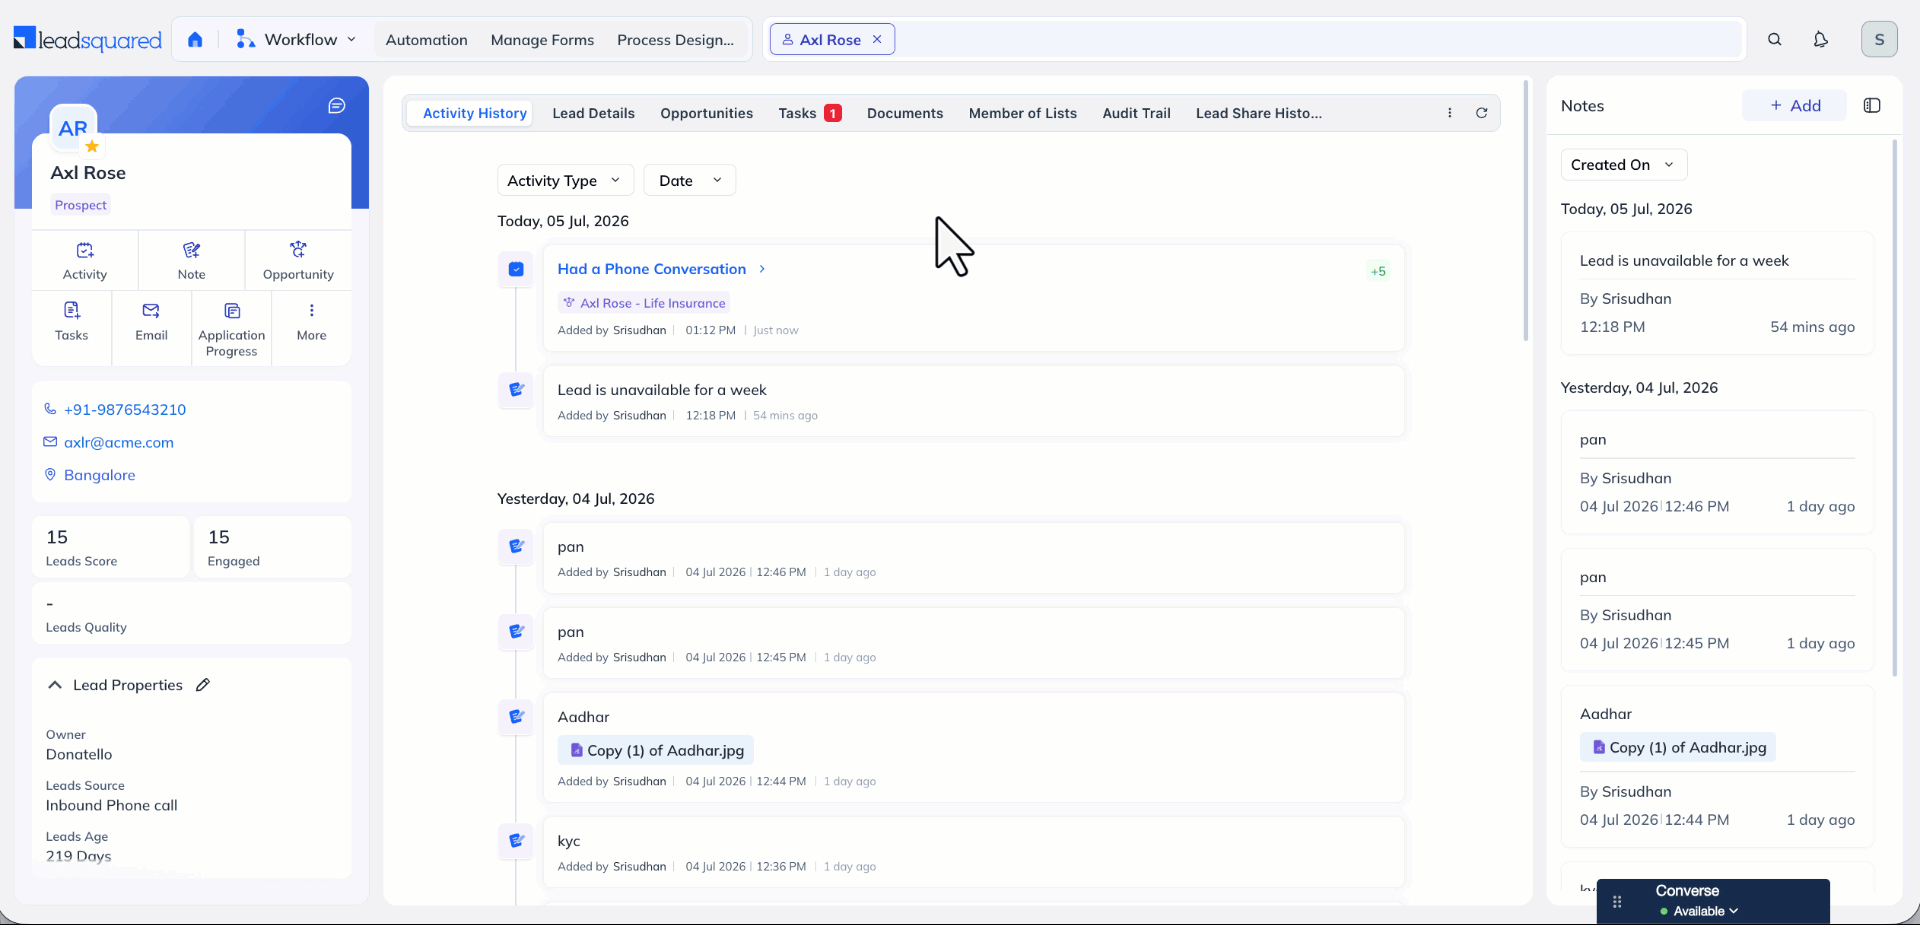Switch to the Lead Details tab
The width and height of the screenshot is (1920, 925).
pyautogui.click(x=593, y=113)
